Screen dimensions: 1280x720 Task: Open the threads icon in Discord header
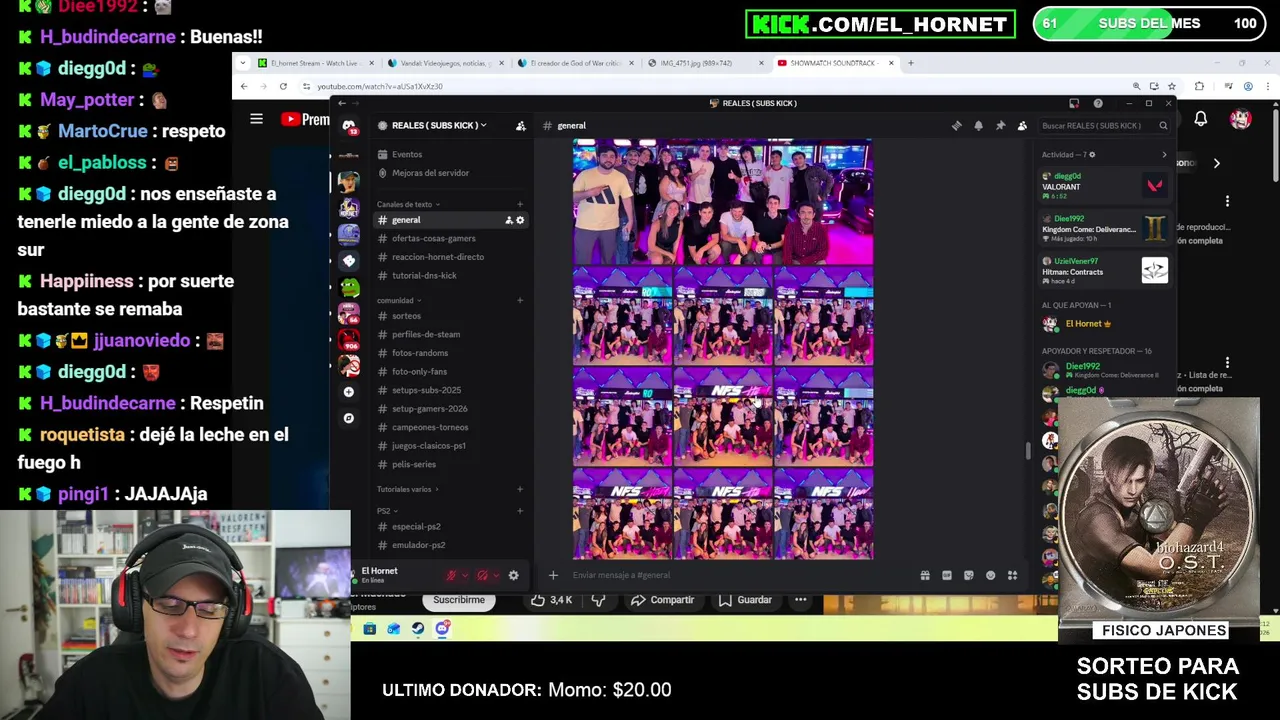click(x=957, y=126)
